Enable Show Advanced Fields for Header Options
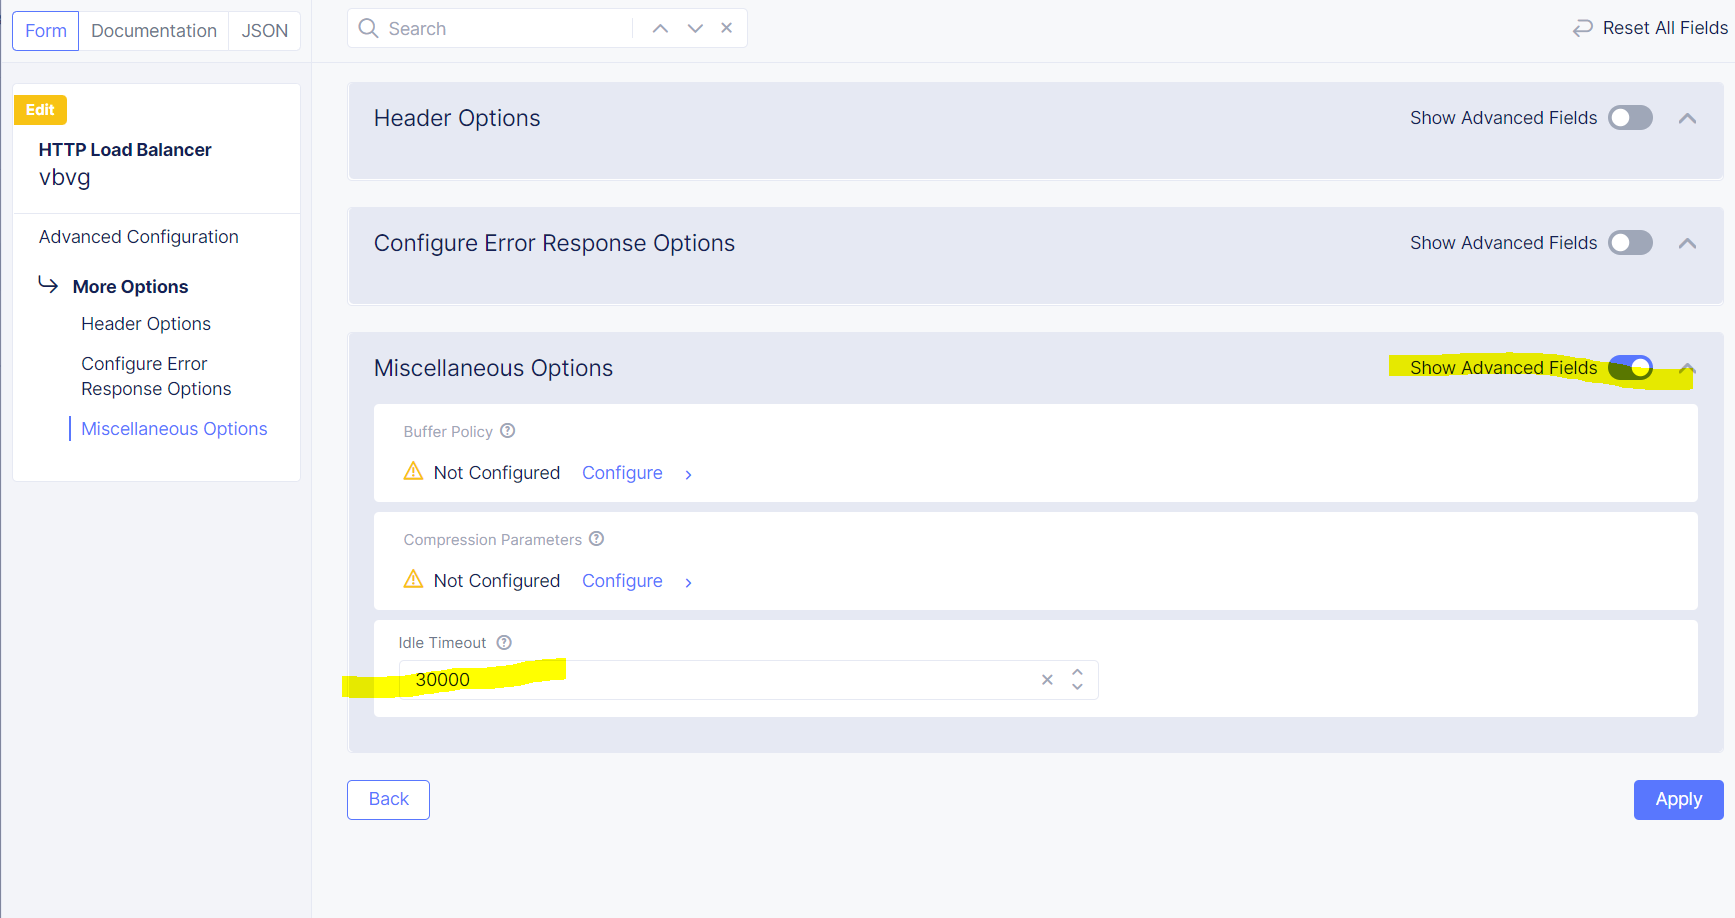This screenshot has width=1735, height=918. pyautogui.click(x=1629, y=117)
